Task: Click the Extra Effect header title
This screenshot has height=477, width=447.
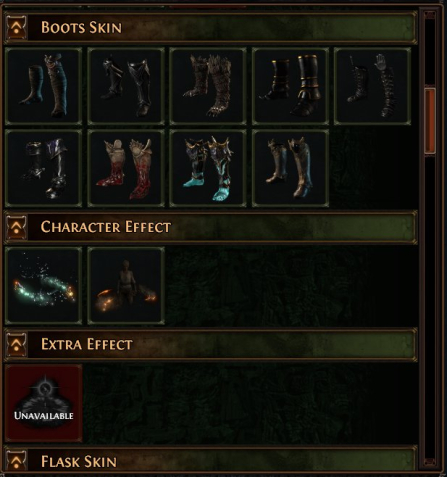Action: point(87,344)
